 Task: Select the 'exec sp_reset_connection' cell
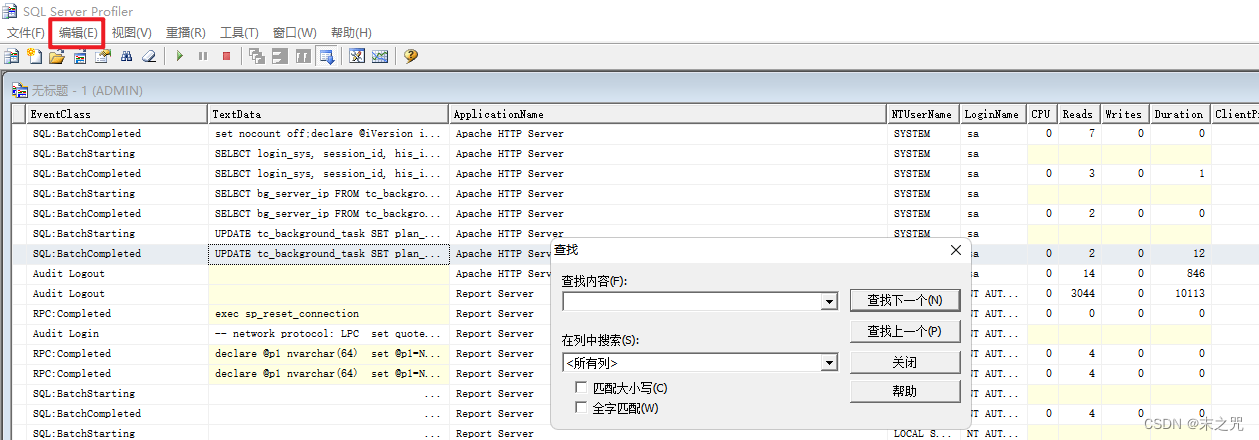(x=329, y=314)
